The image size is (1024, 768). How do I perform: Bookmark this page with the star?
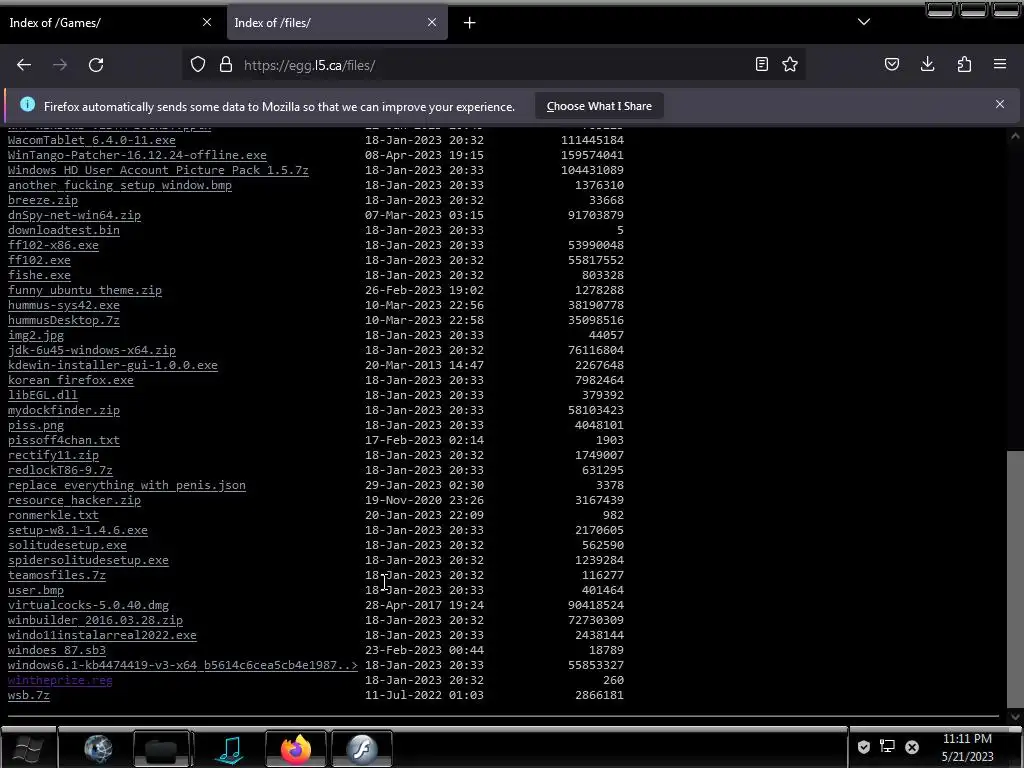point(790,64)
